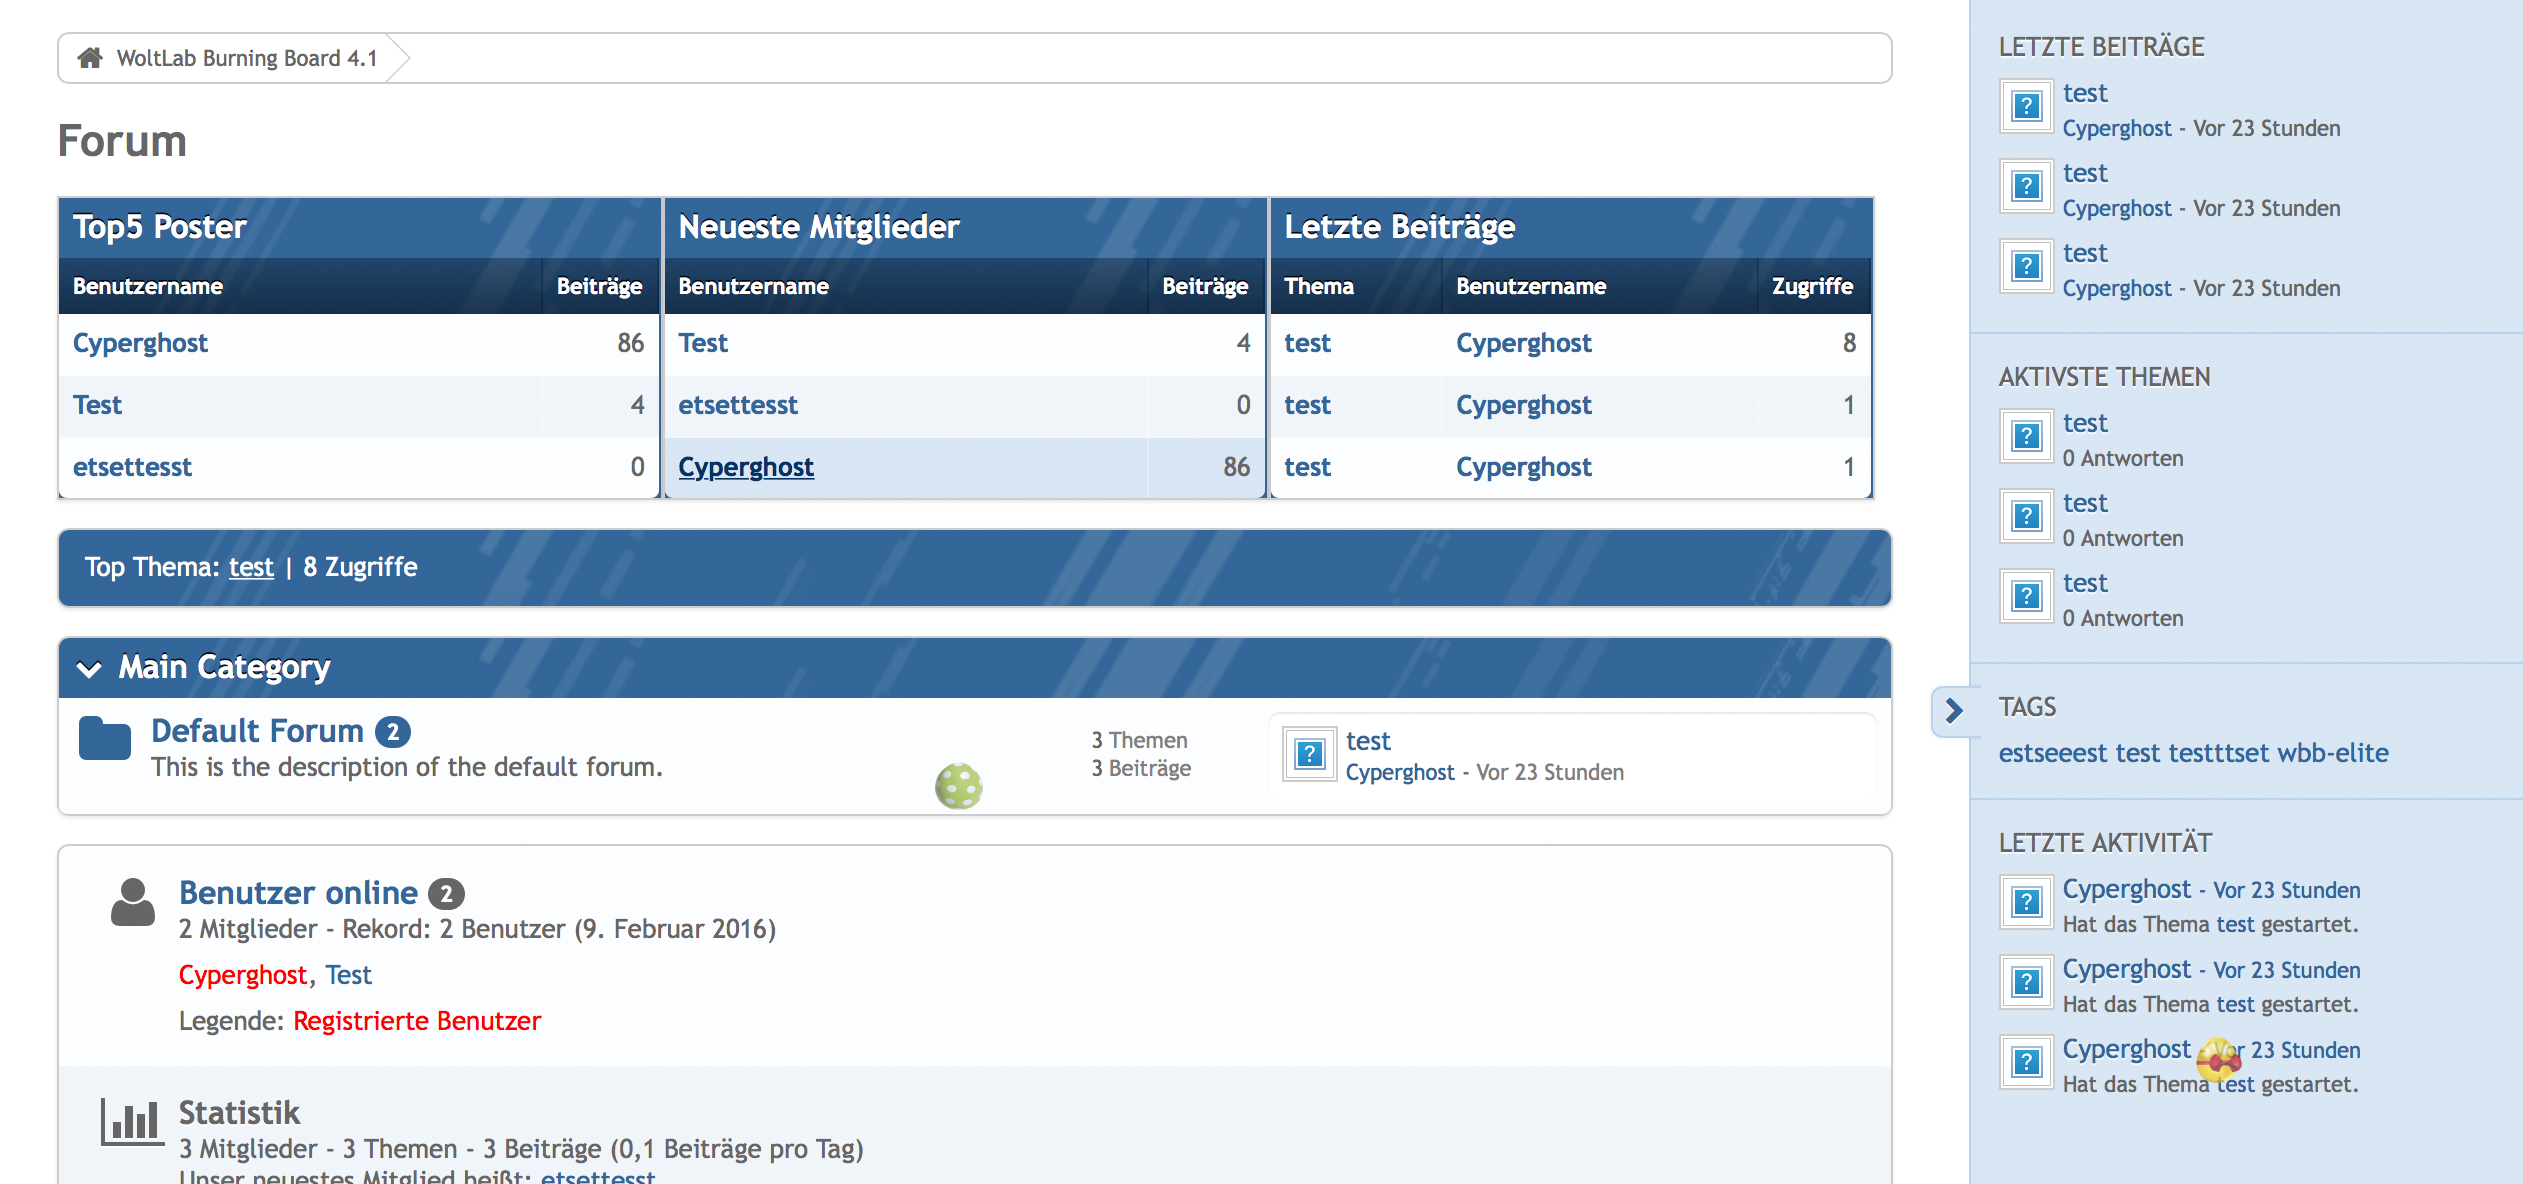Click avatar of first Letzte Aktivität entry
Screen dimensions: 2523x1184
click(x=2026, y=902)
